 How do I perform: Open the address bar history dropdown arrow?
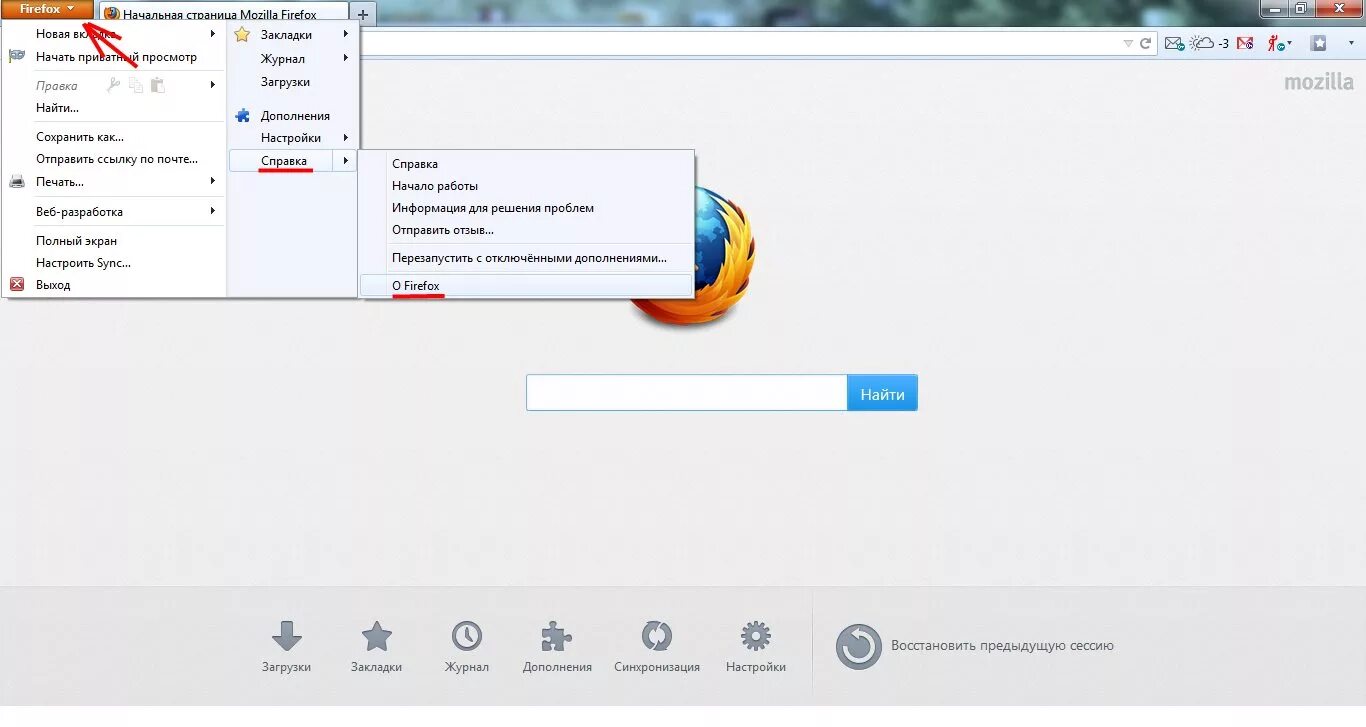coord(1128,43)
